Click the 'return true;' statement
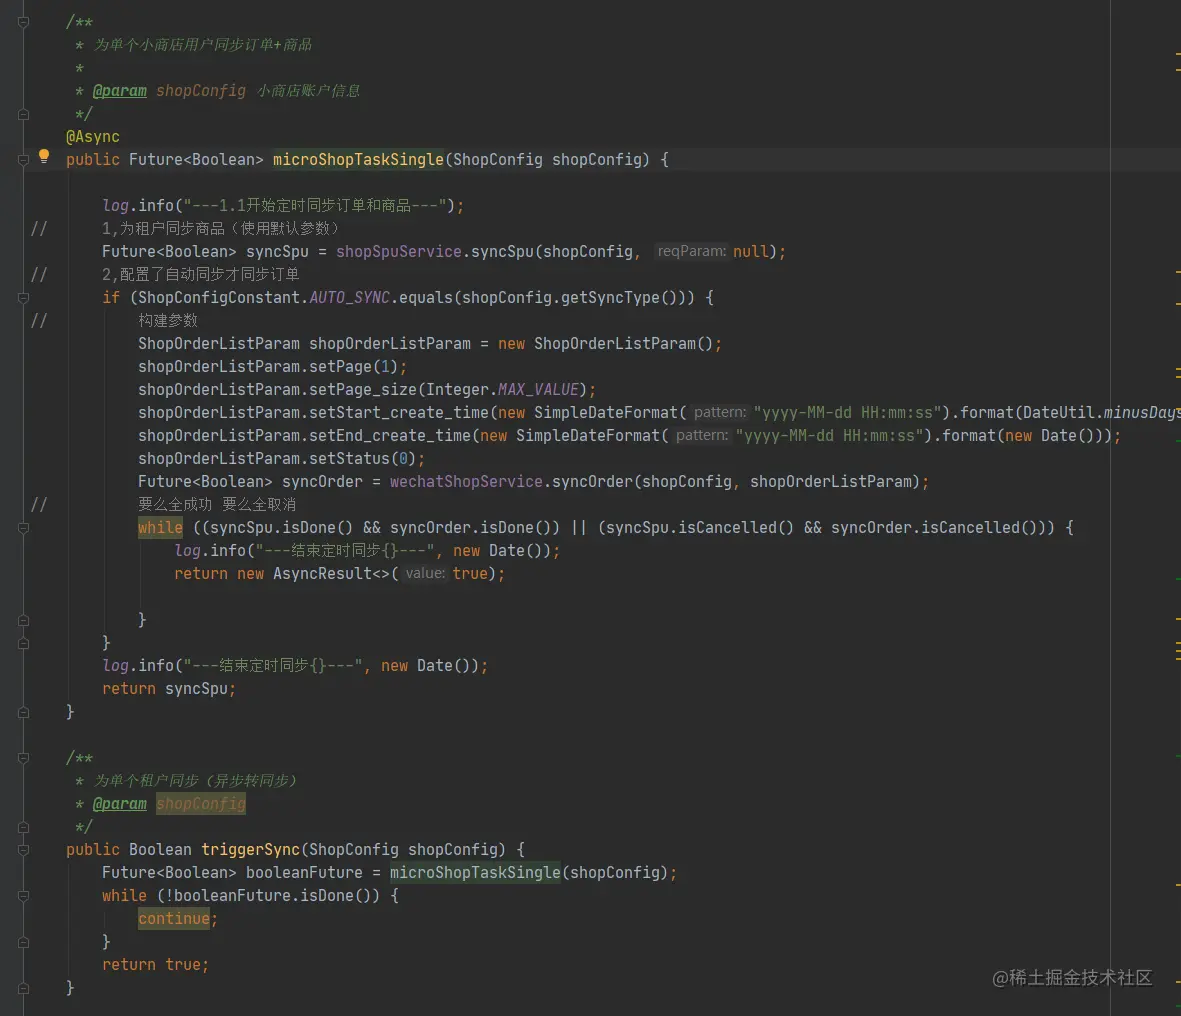This screenshot has height=1016, width=1181. (x=155, y=964)
